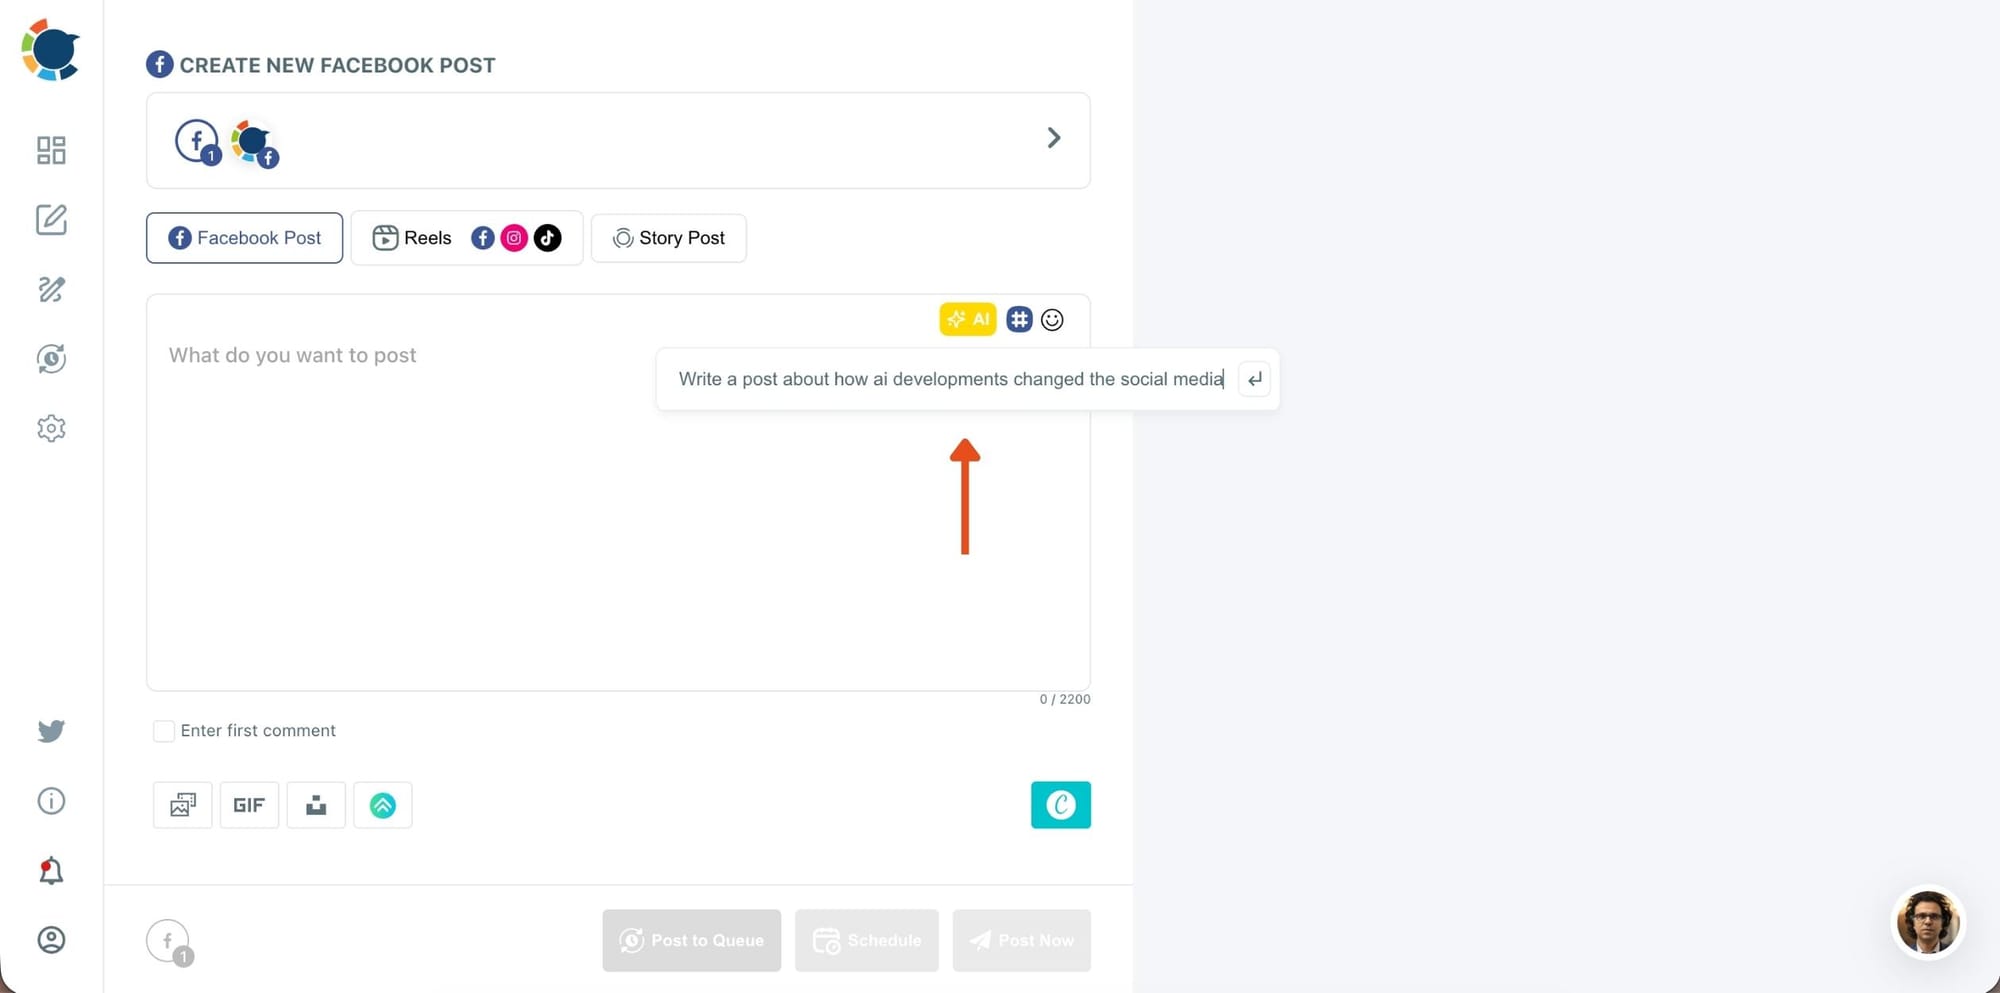Toggle the Instagram channel on Reels

click(514, 238)
